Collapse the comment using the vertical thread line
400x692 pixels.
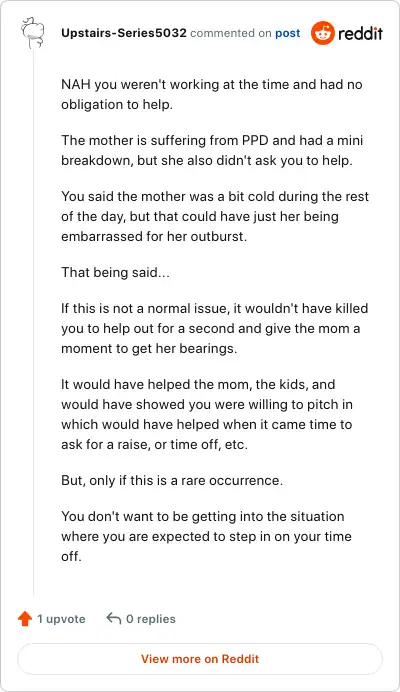click(34, 322)
